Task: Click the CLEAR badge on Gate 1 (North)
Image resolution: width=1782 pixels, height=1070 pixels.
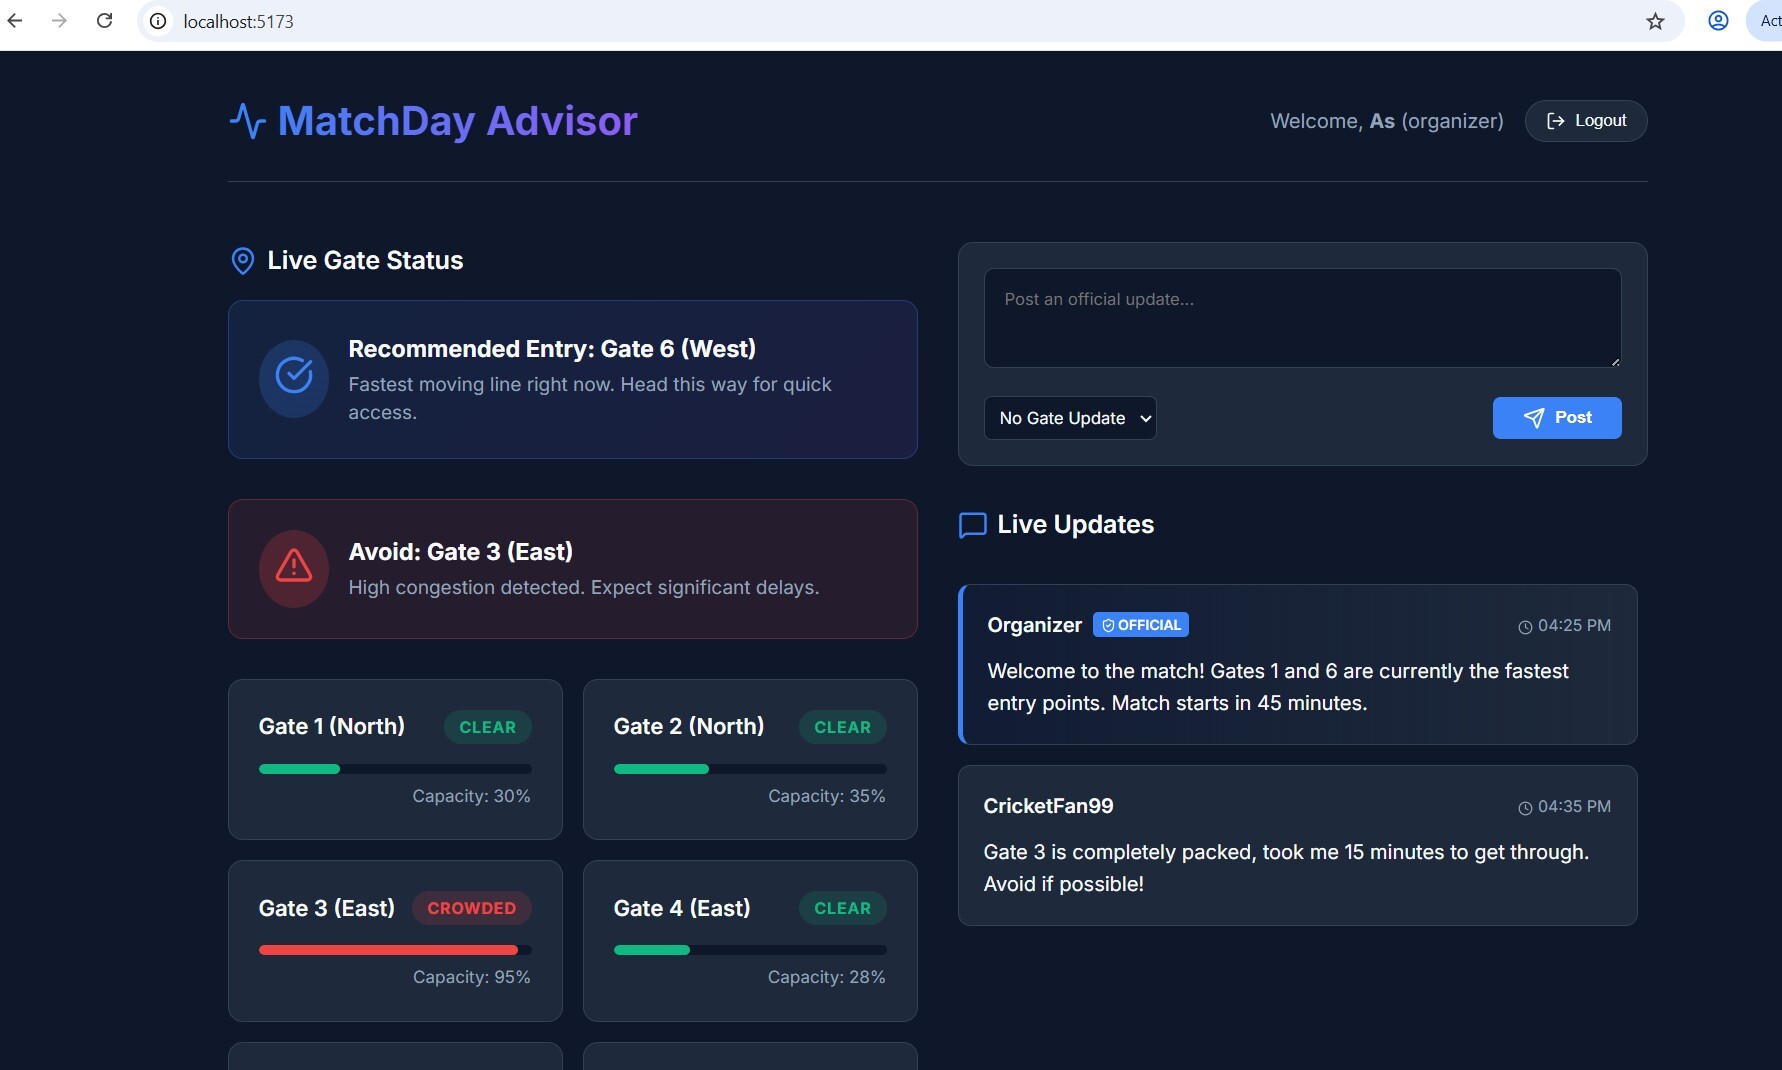Action: (x=488, y=727)
